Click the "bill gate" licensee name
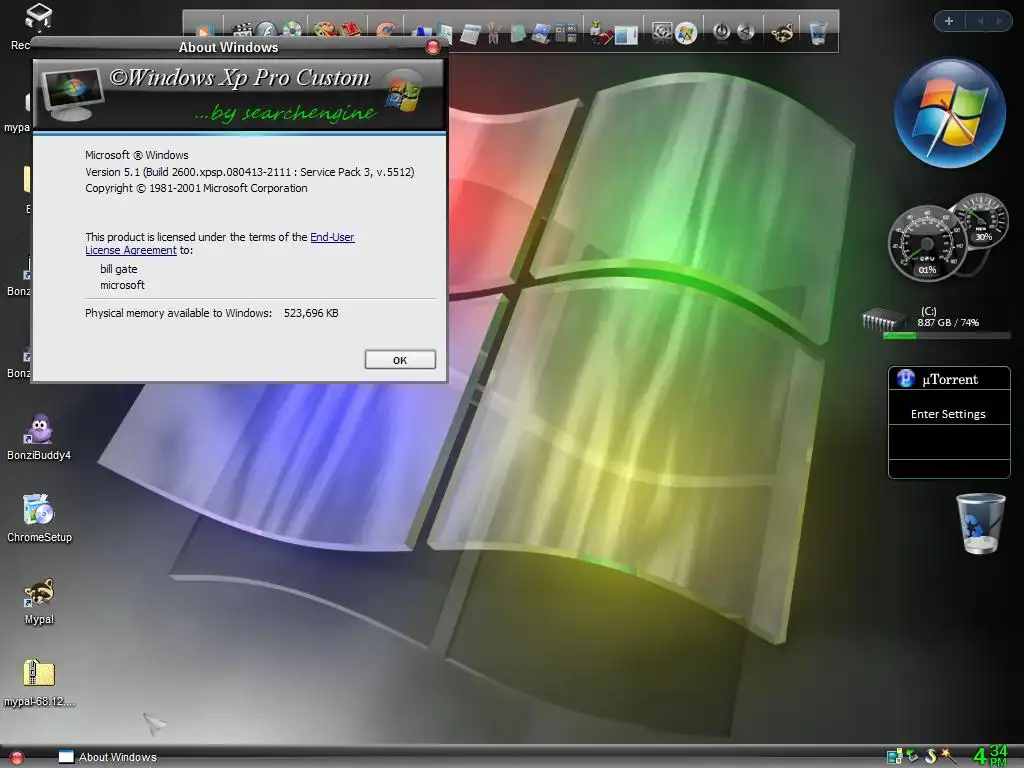 click(119, 269)
